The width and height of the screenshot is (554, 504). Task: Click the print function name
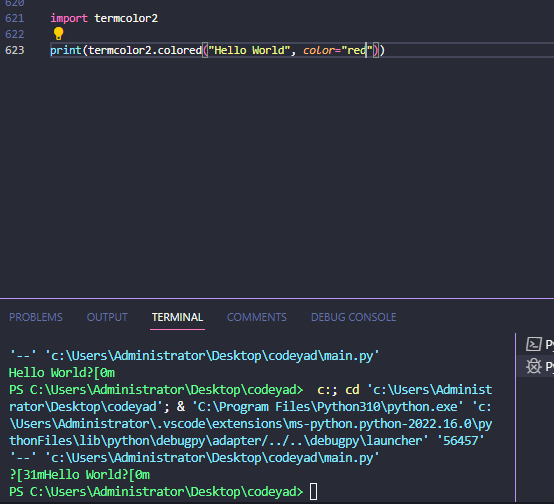coord(66,50)
